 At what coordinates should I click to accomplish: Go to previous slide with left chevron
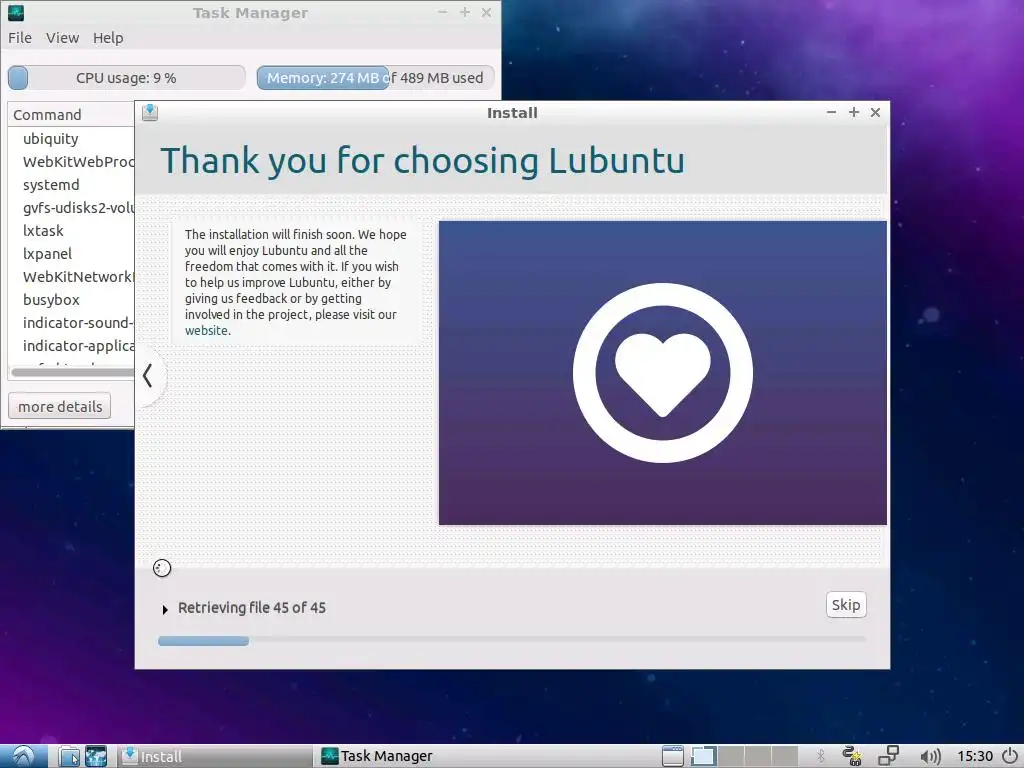148,376
